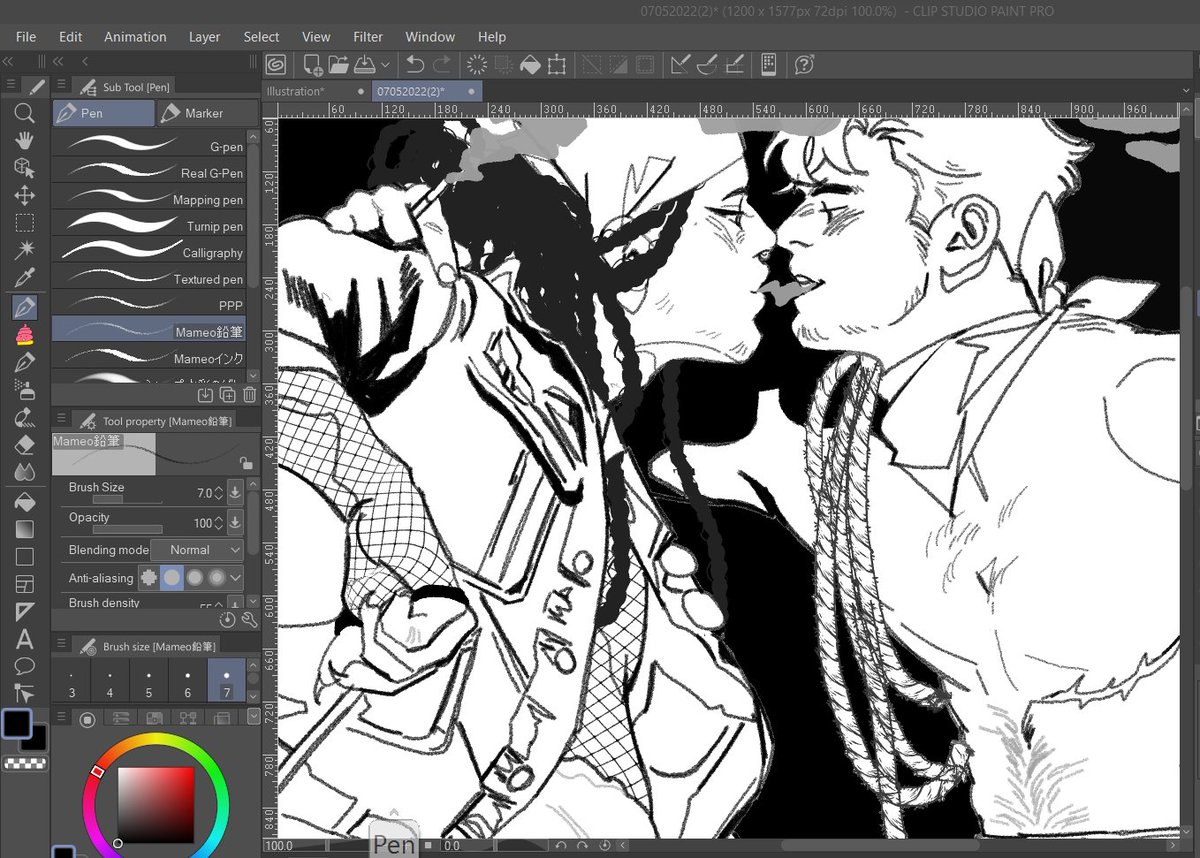Open CLIP STUDIO launcher icon

(276, 65)
